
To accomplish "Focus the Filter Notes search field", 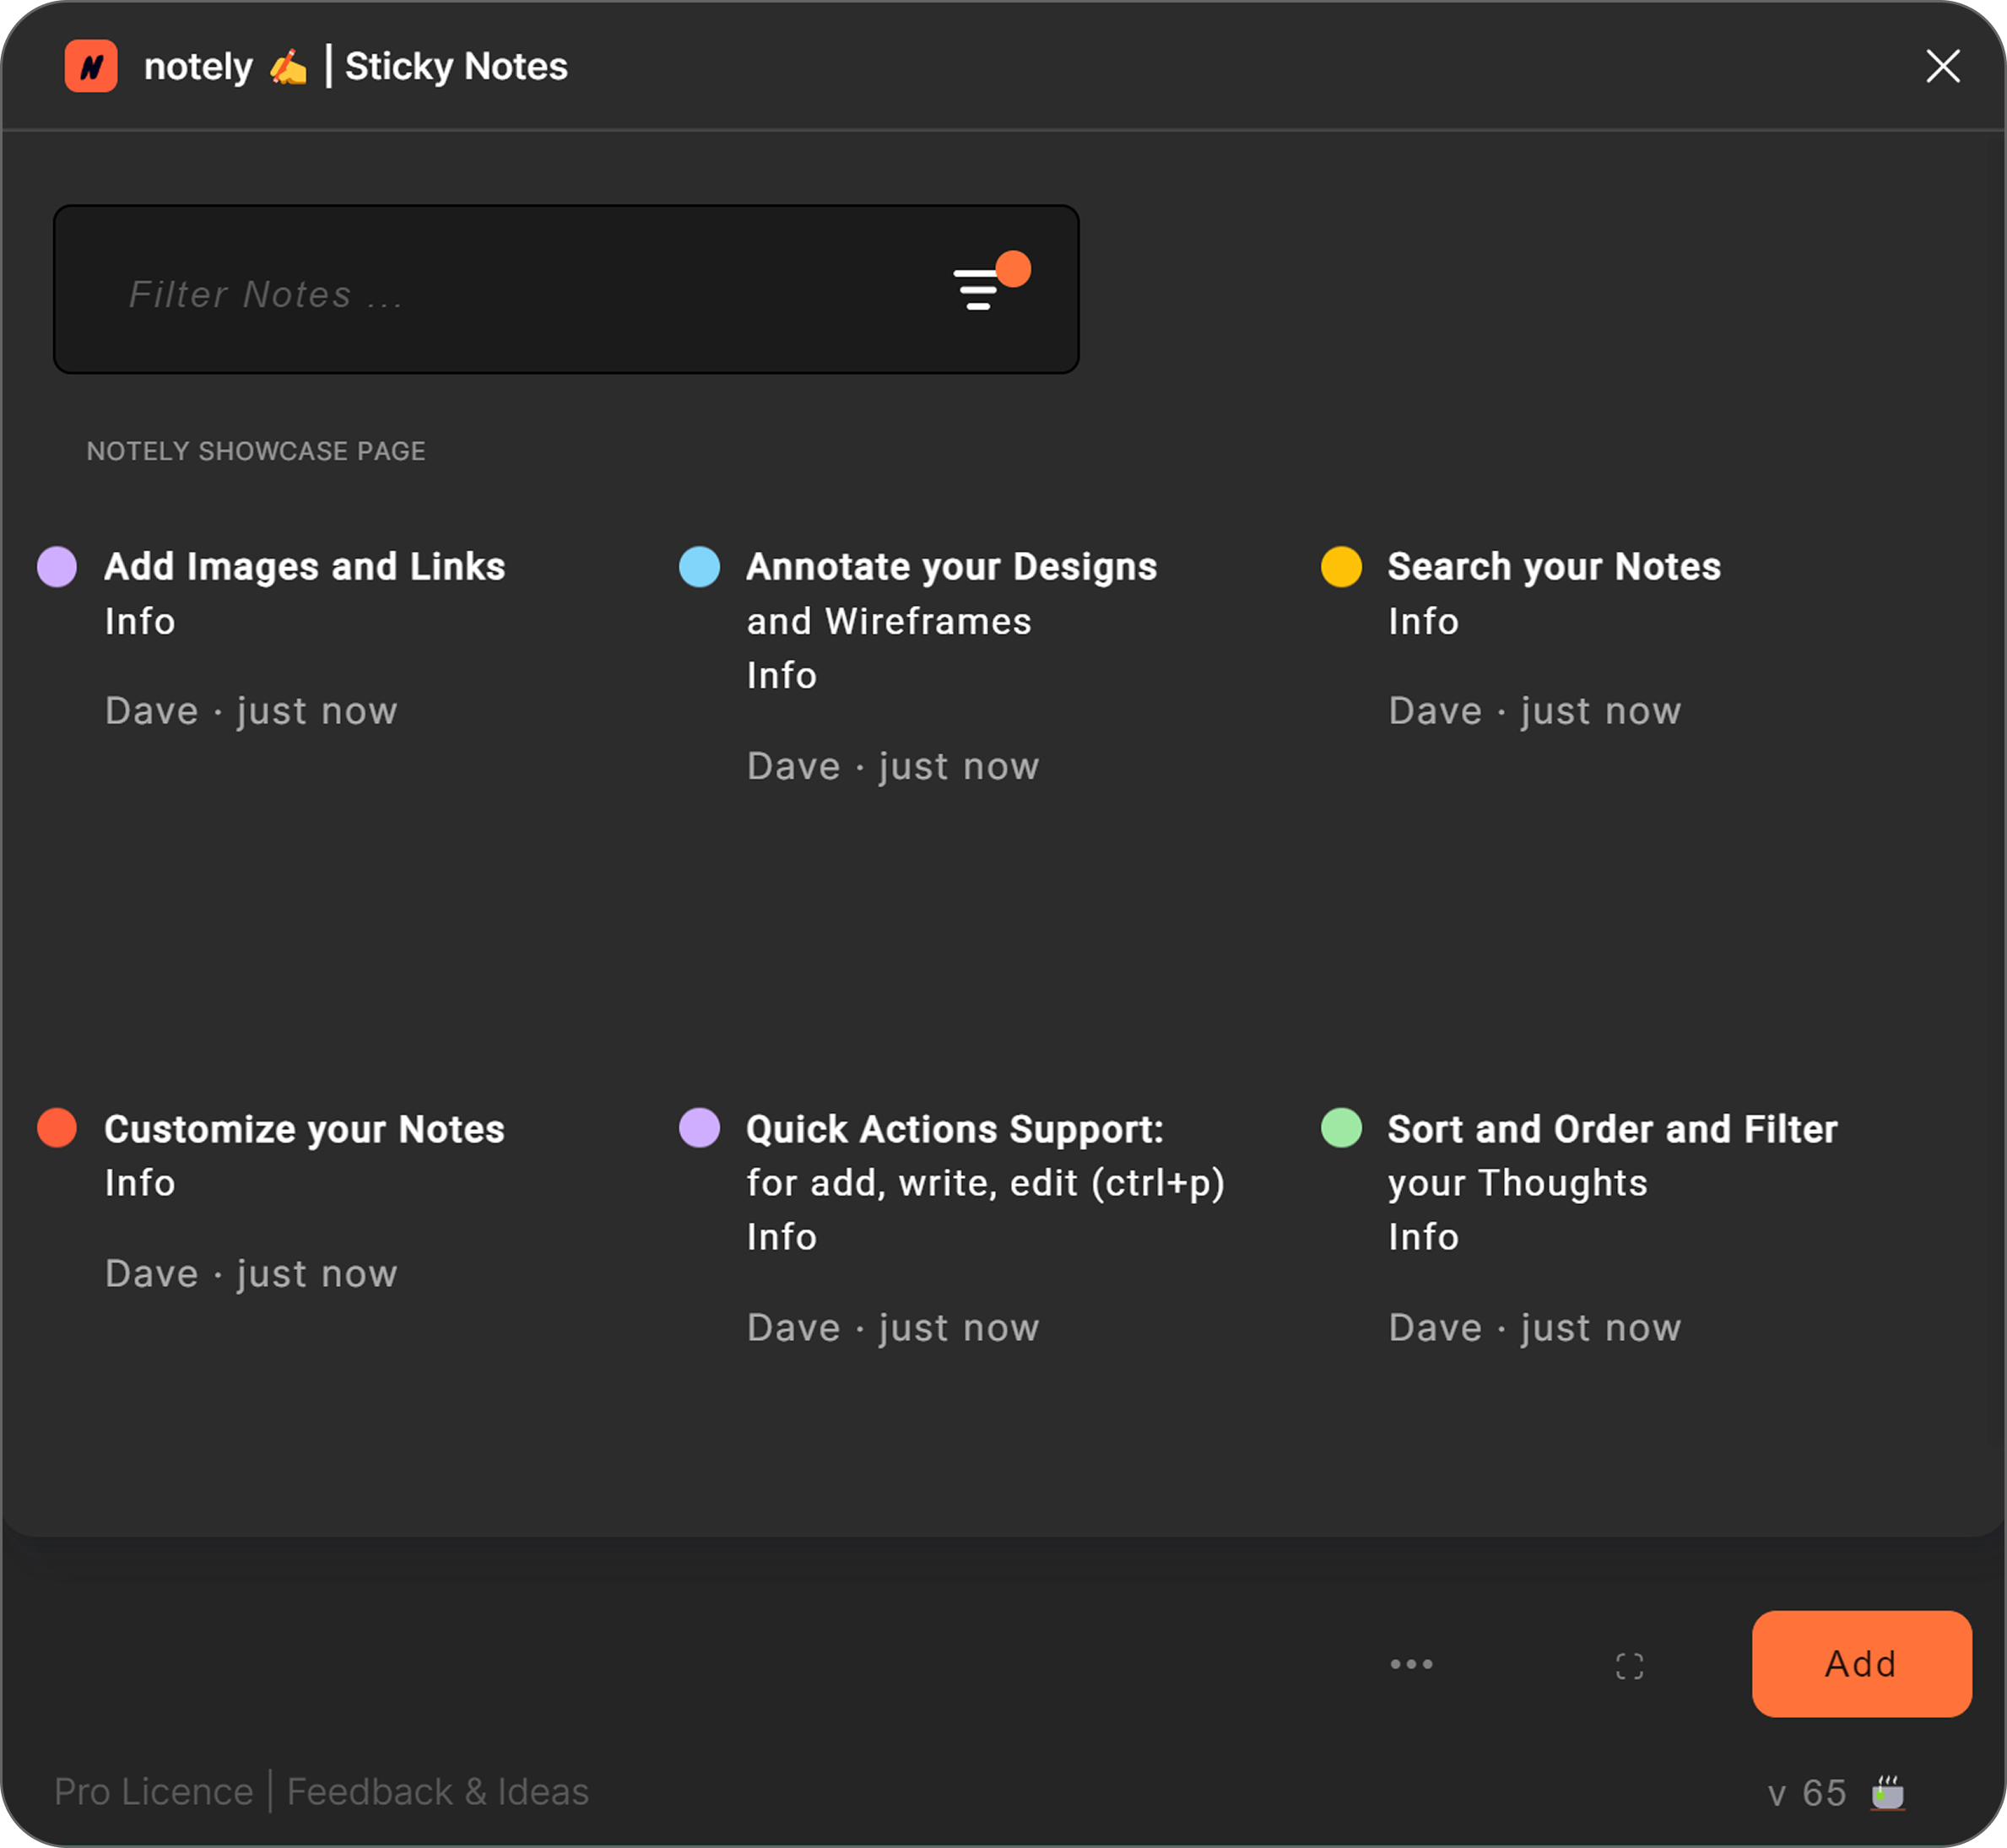I will (x=500, y=294).
